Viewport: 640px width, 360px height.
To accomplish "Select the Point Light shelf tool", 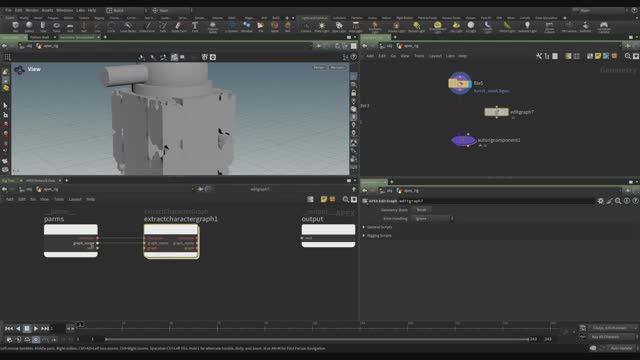I will (x=322, y=27).
